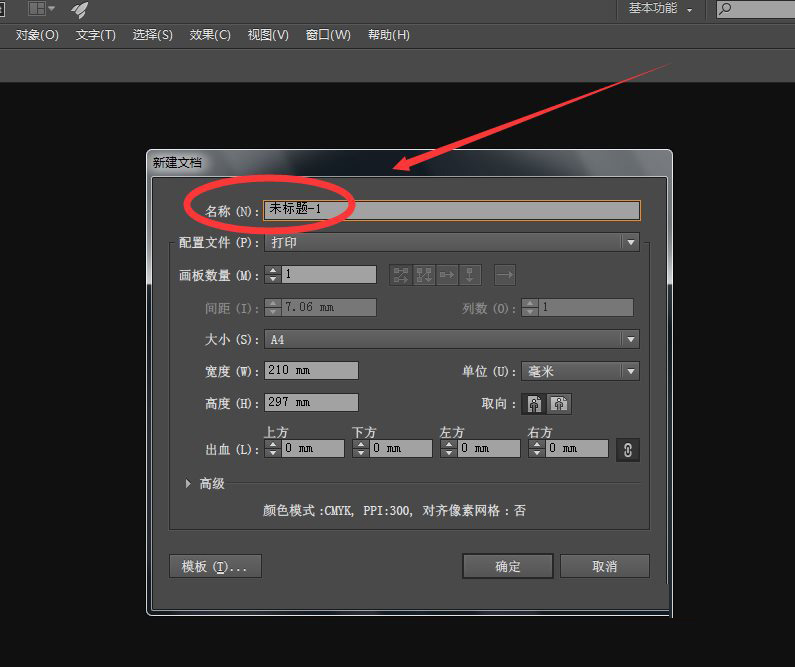The image size is (795, 667).
Task: Click the 间距 spacing field
Action: (x=329, y=307)
